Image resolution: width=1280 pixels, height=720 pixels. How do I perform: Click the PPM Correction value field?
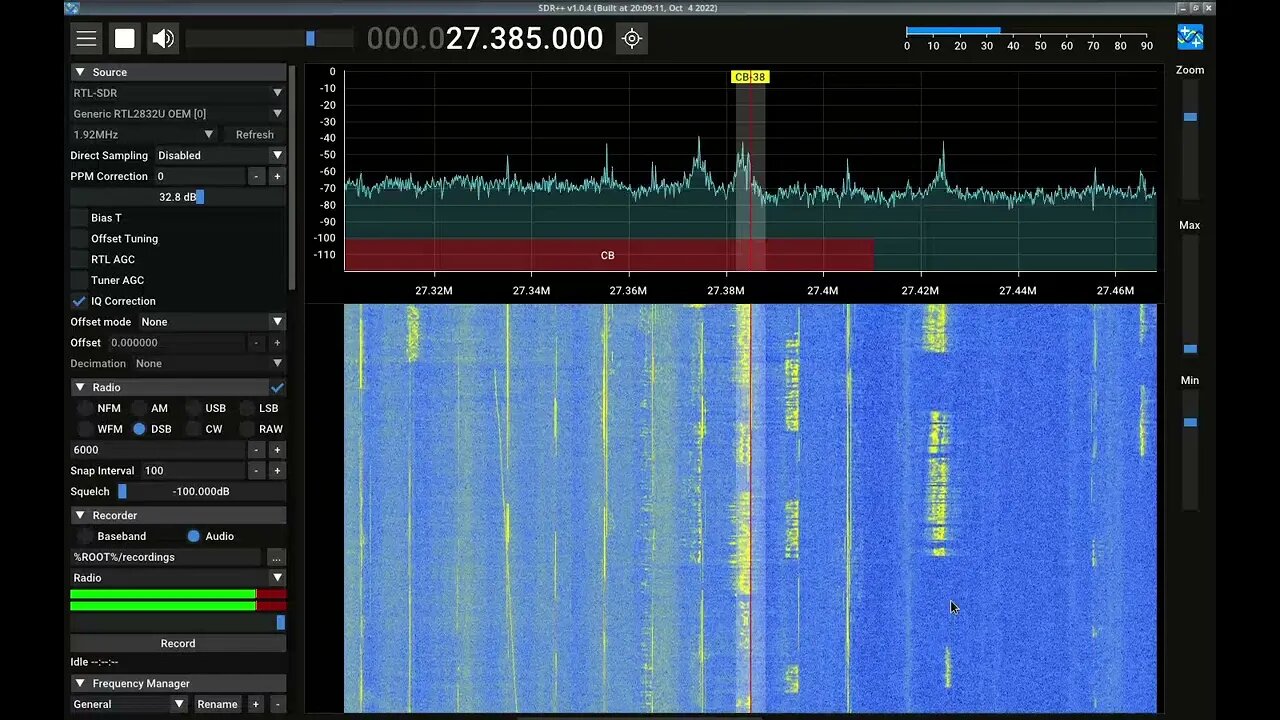198,176
